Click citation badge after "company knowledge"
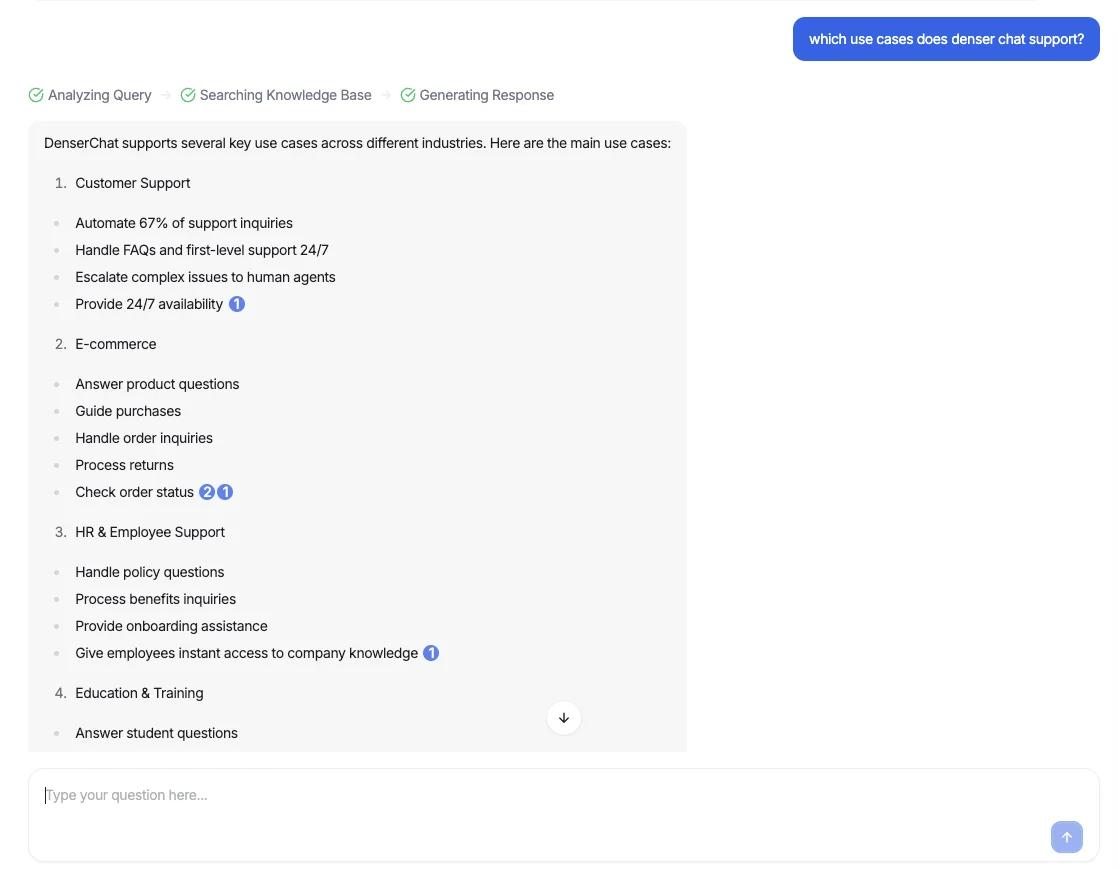Screen dimensions: 1118x869 [431, 652]
